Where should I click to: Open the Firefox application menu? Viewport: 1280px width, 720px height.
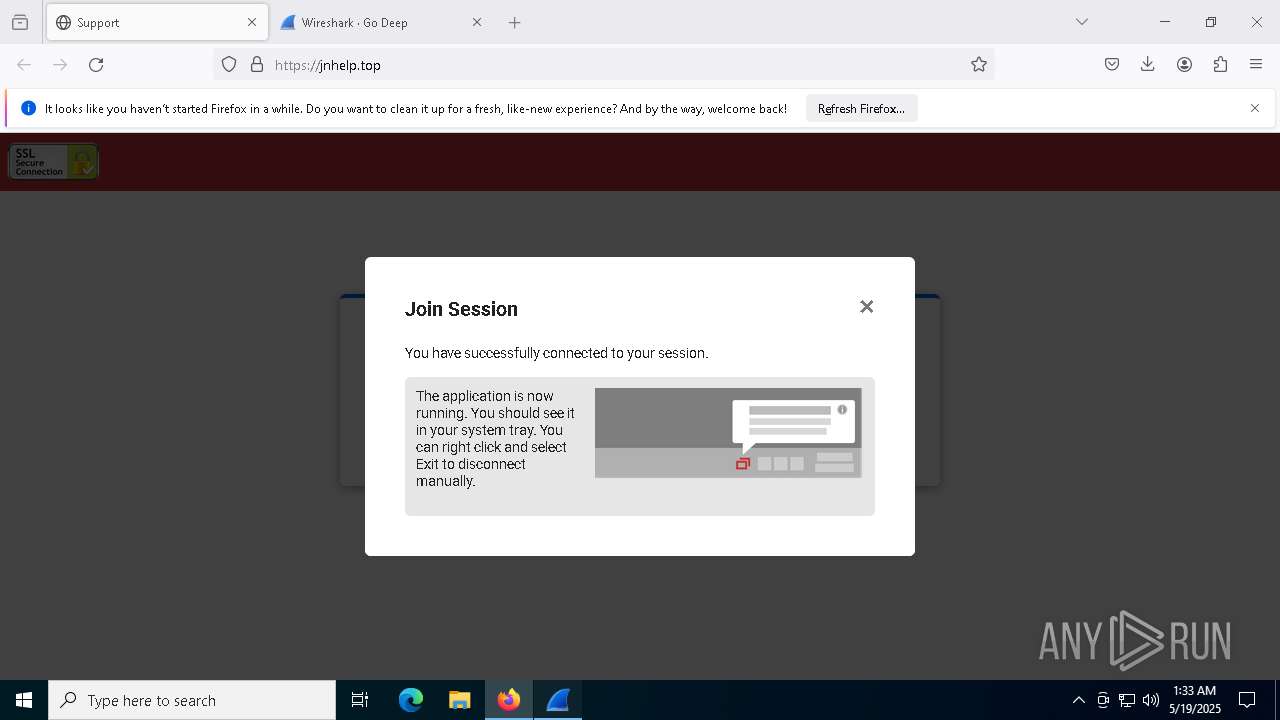click(1256, 65)
